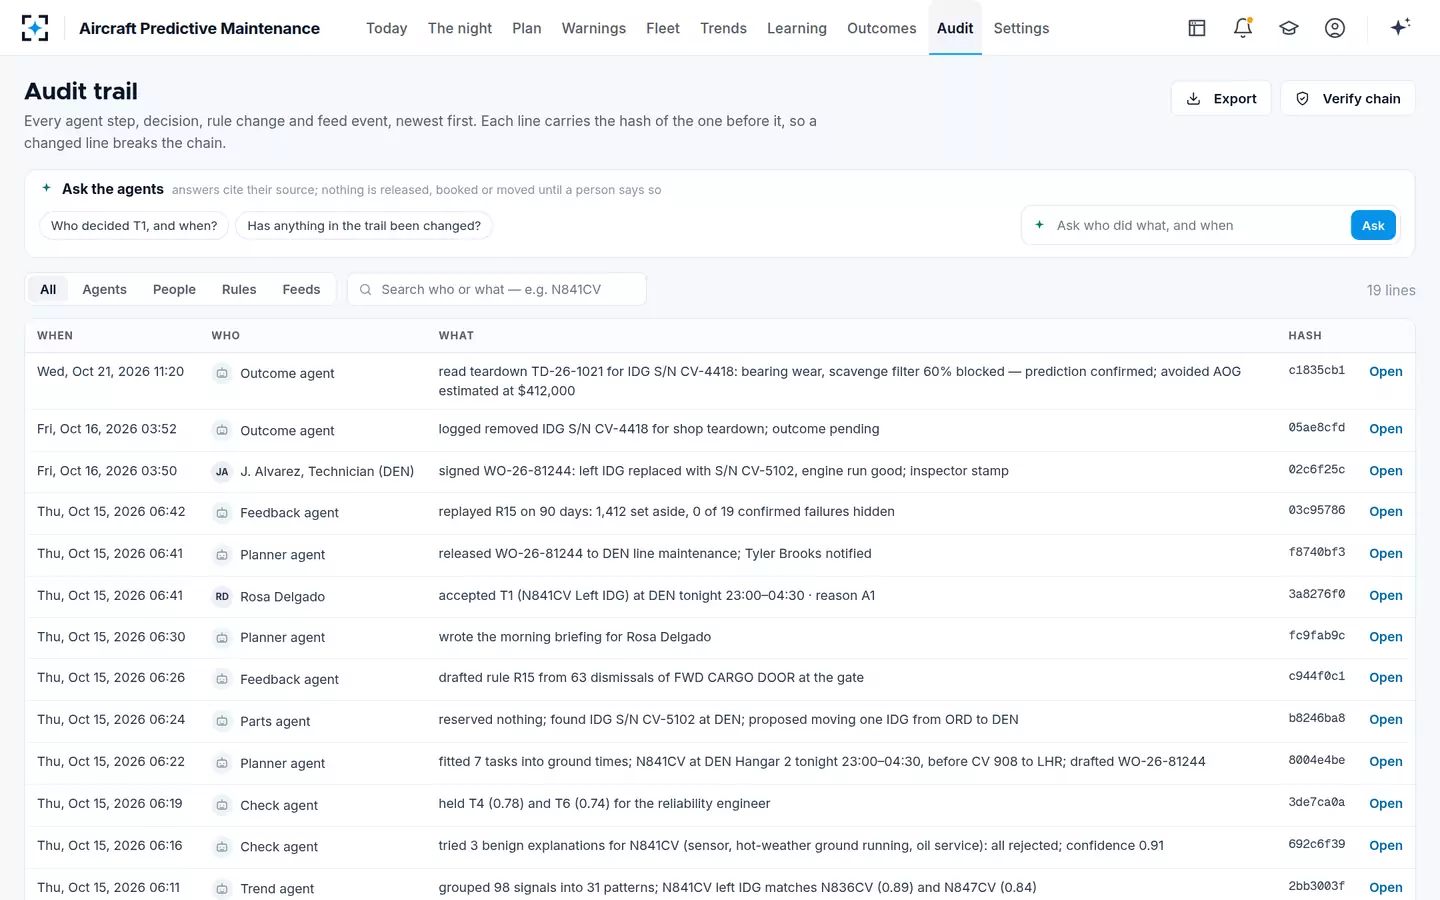This screenshot has width=1440, height=900.
Task: Click the graduation cap icon in the header
Action: (x=1289, y=28)
